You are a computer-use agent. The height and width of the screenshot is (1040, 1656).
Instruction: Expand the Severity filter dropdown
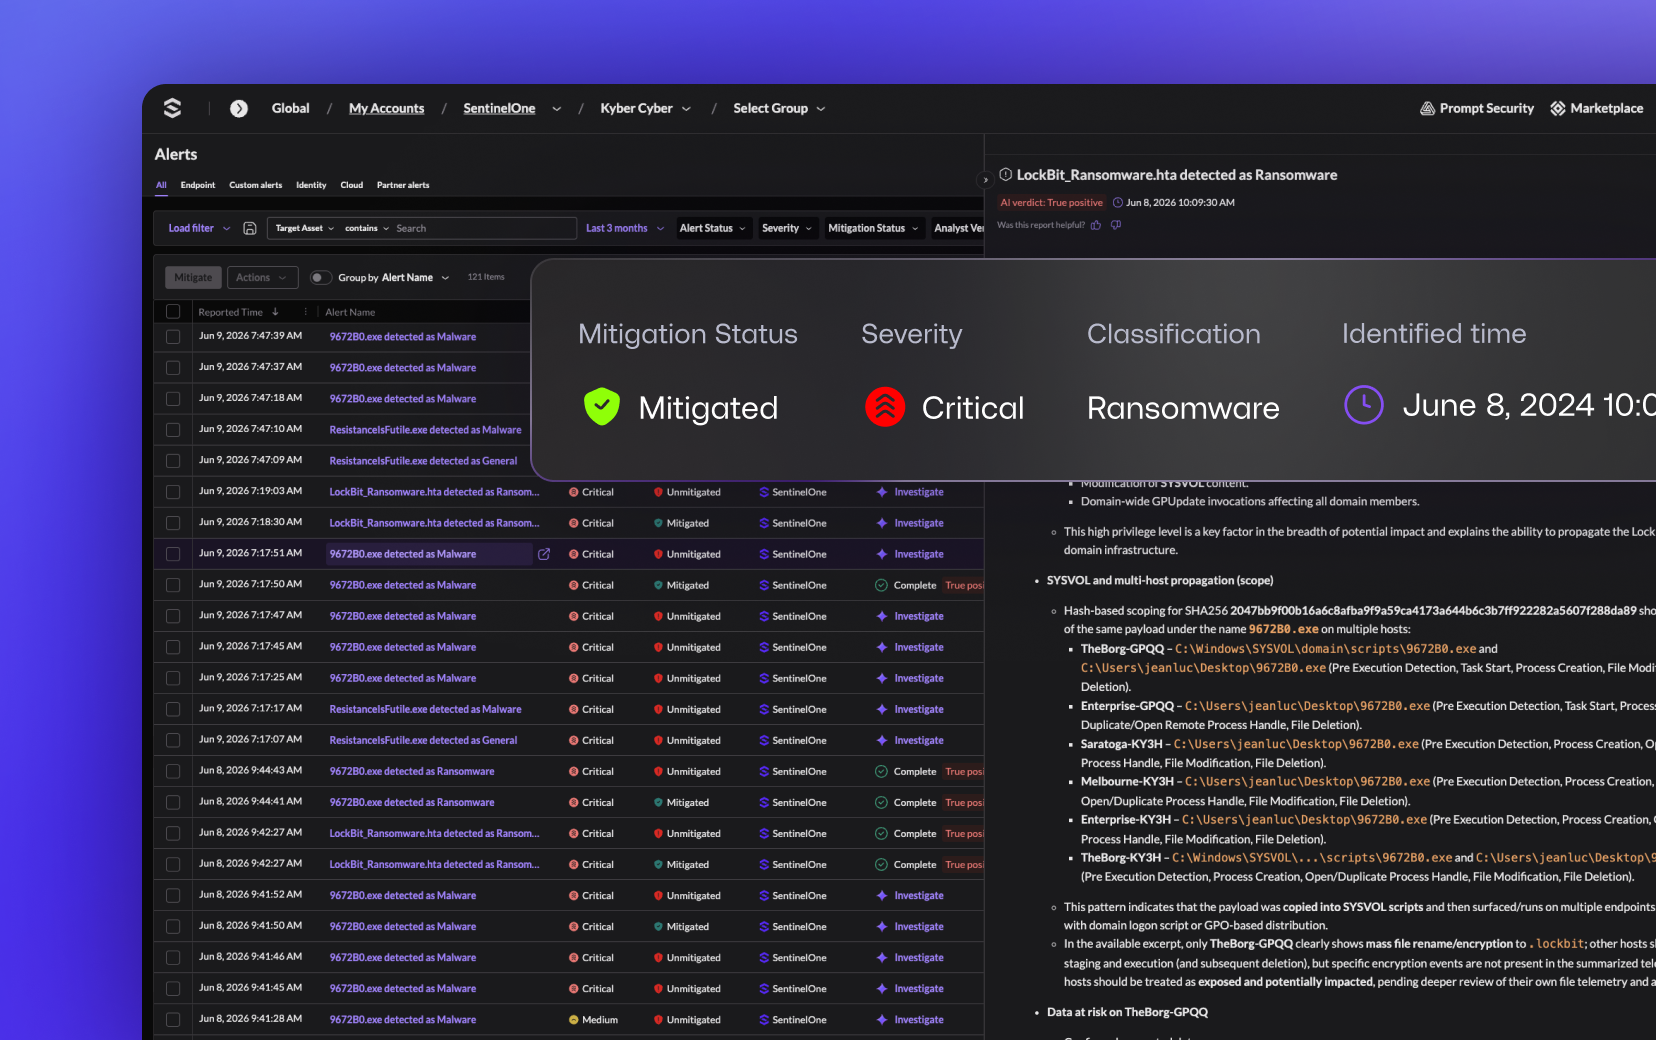(x=787, y=228)
